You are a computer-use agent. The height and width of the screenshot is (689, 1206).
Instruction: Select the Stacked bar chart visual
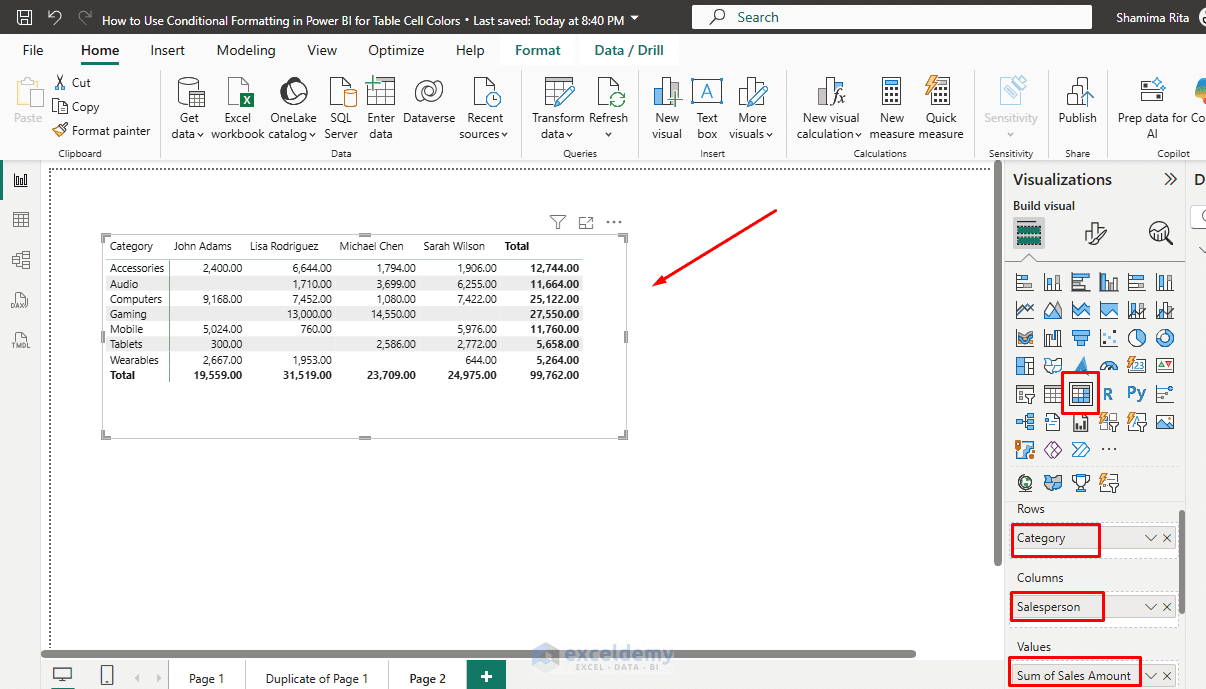(1025, 283)
